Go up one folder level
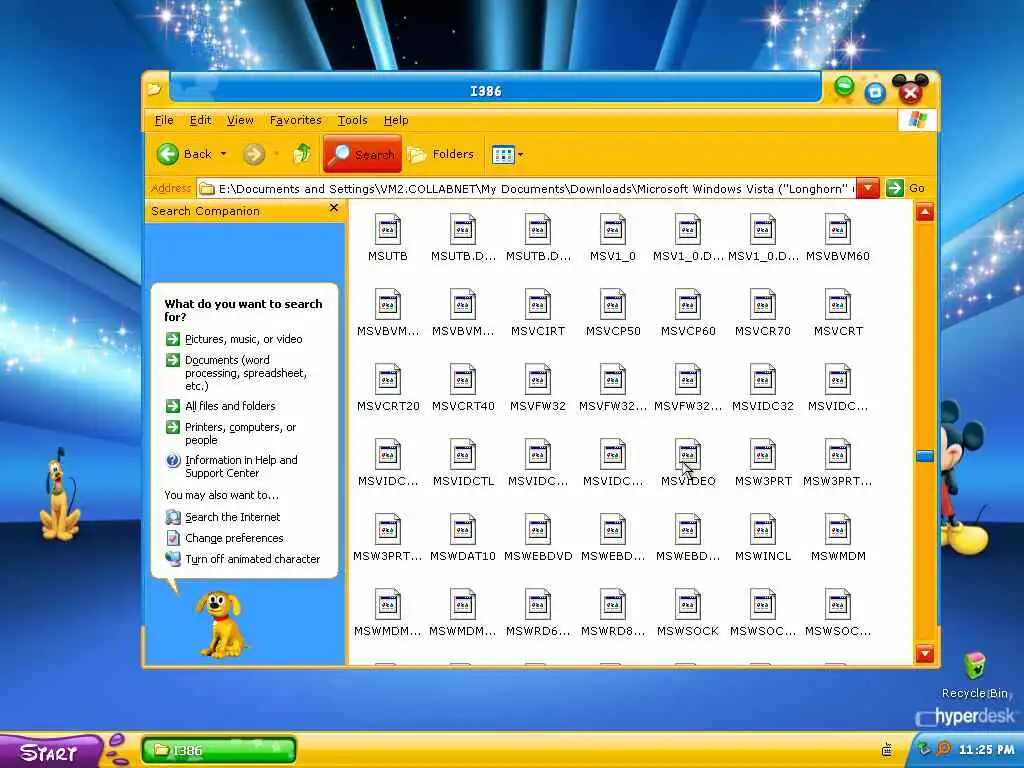The image size is (1024, 768). coord(302,154)
